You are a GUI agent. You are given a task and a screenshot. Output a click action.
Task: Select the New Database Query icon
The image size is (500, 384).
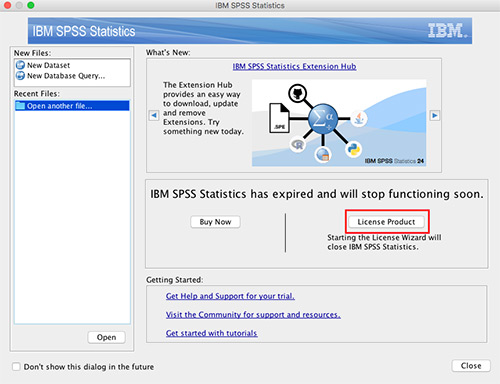[x=20, y=76]
